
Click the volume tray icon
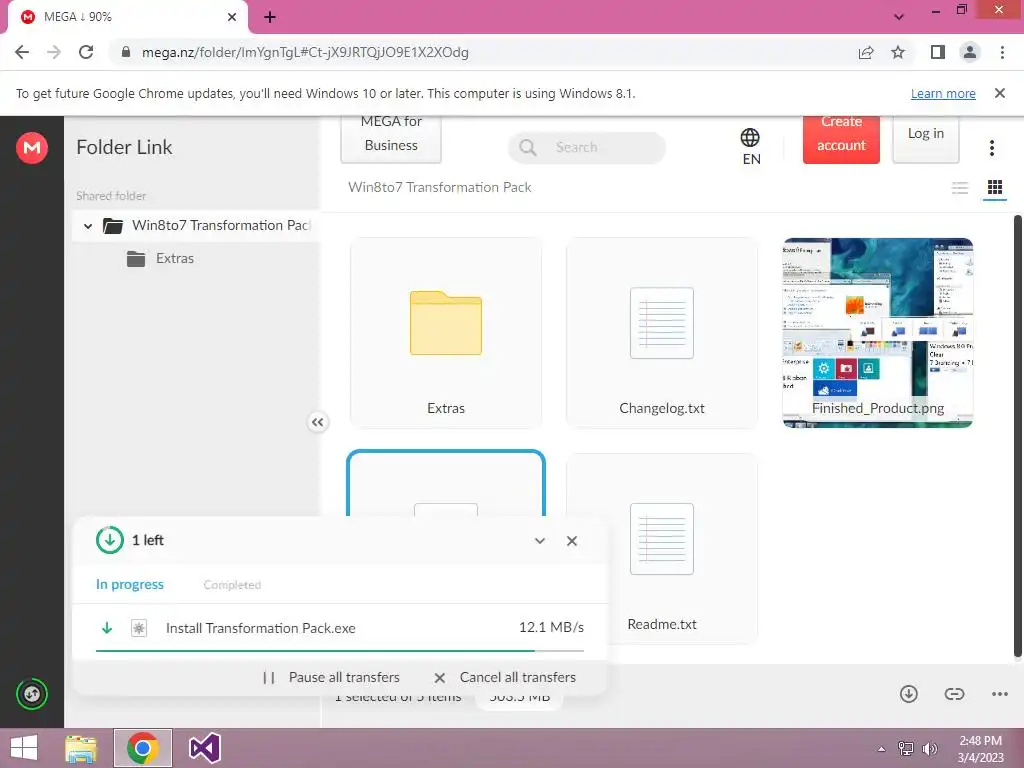pos(929,749)
